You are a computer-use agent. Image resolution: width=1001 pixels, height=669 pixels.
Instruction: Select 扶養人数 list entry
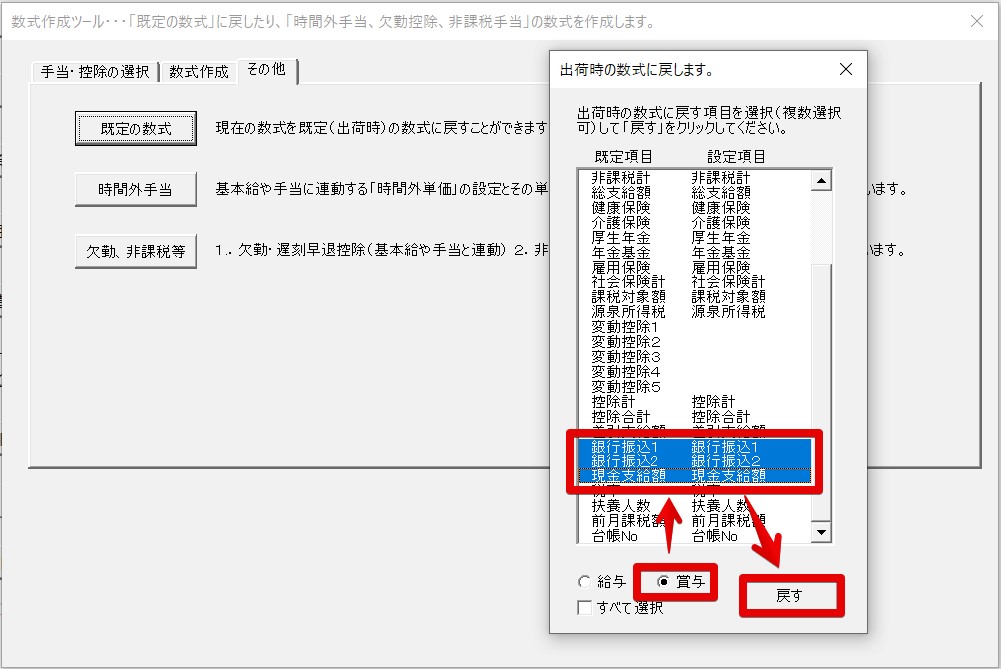point(680,506)
